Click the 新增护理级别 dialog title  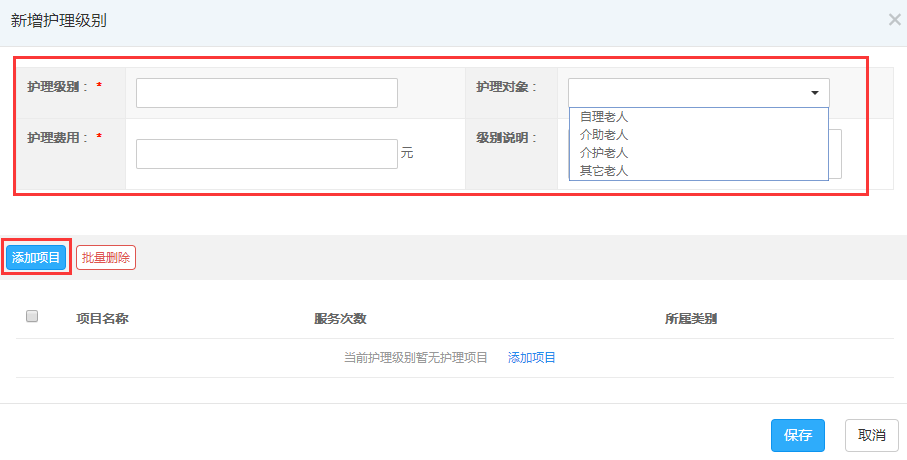(59, 20)
